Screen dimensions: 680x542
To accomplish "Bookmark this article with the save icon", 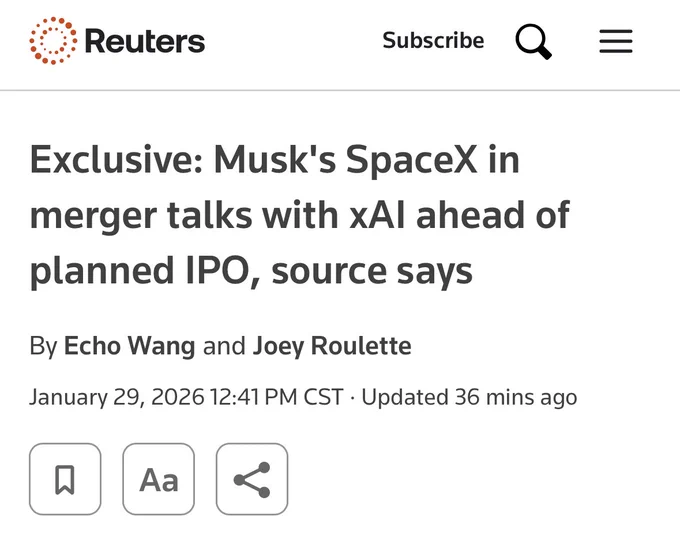I will click(x=65, y=479).
